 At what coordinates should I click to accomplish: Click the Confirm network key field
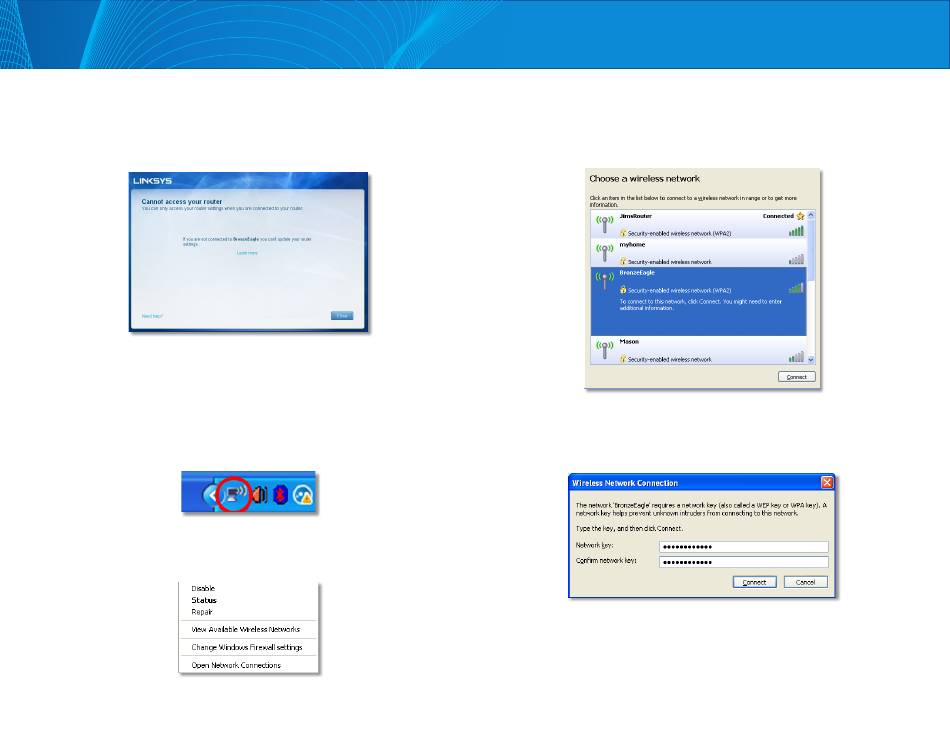coord(743,562)
